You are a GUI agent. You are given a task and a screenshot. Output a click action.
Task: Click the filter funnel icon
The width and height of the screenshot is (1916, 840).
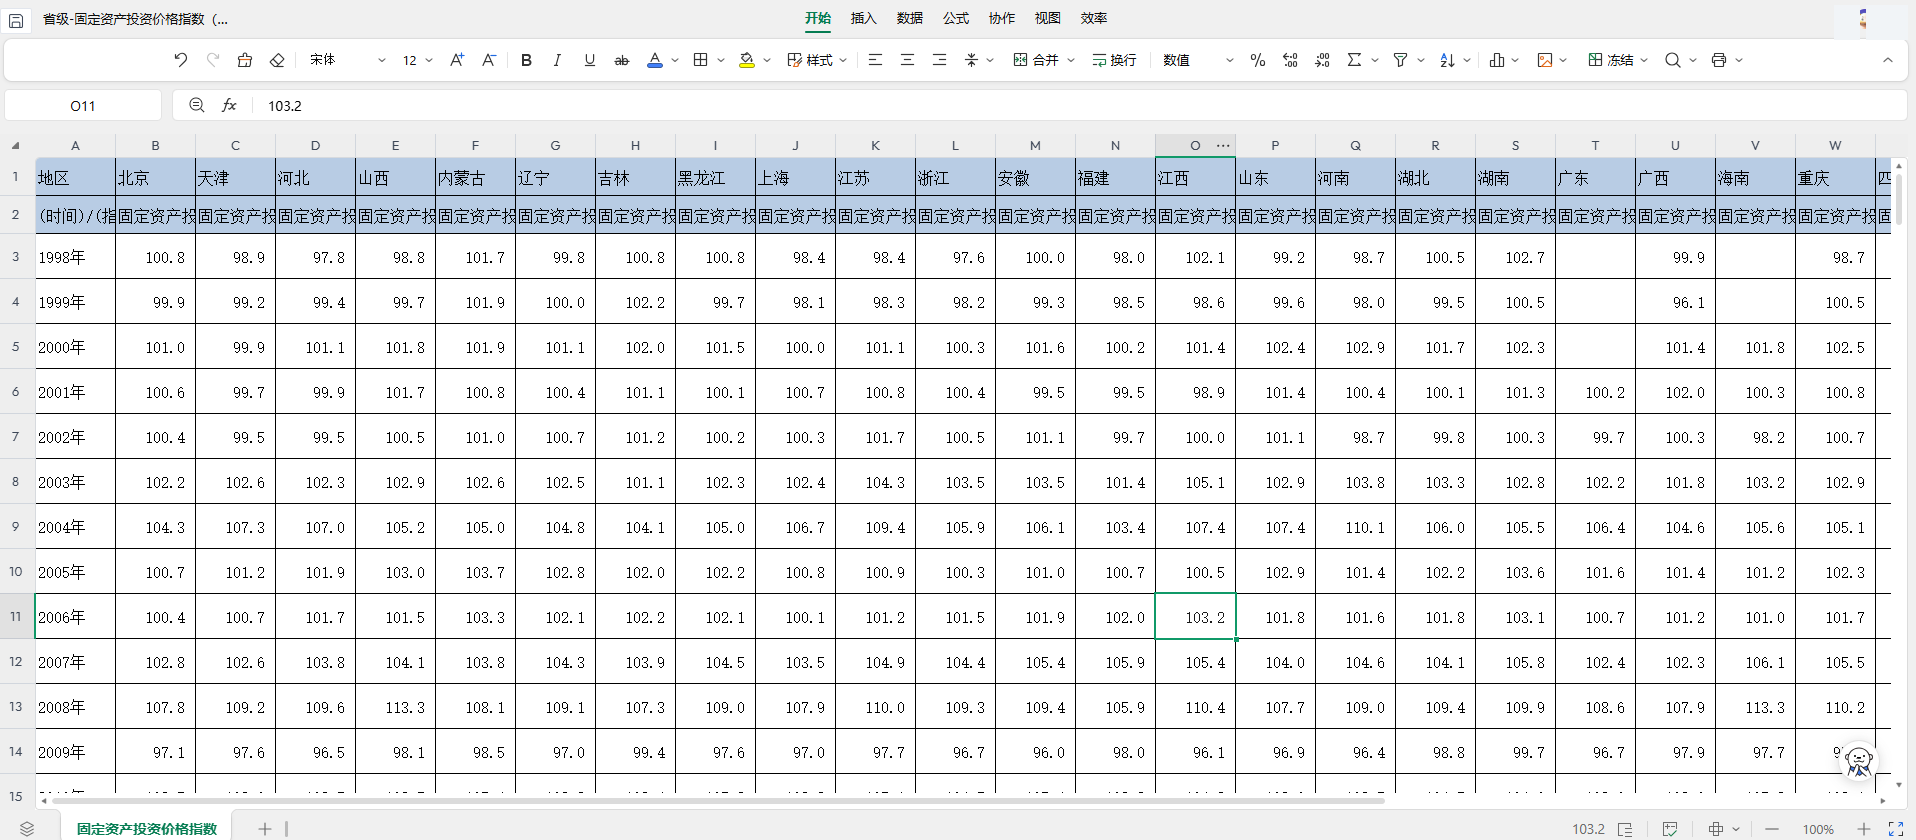[x=1400, y=60]
